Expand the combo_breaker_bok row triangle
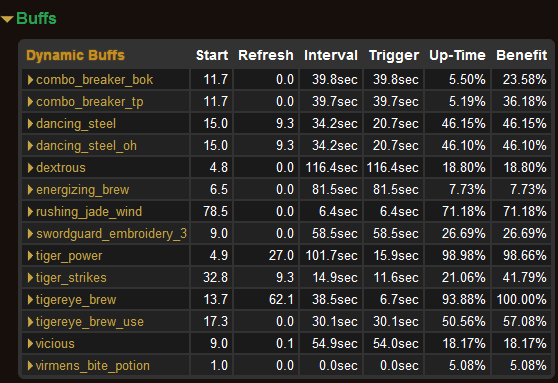558x383 pixels. pos(31,80)
